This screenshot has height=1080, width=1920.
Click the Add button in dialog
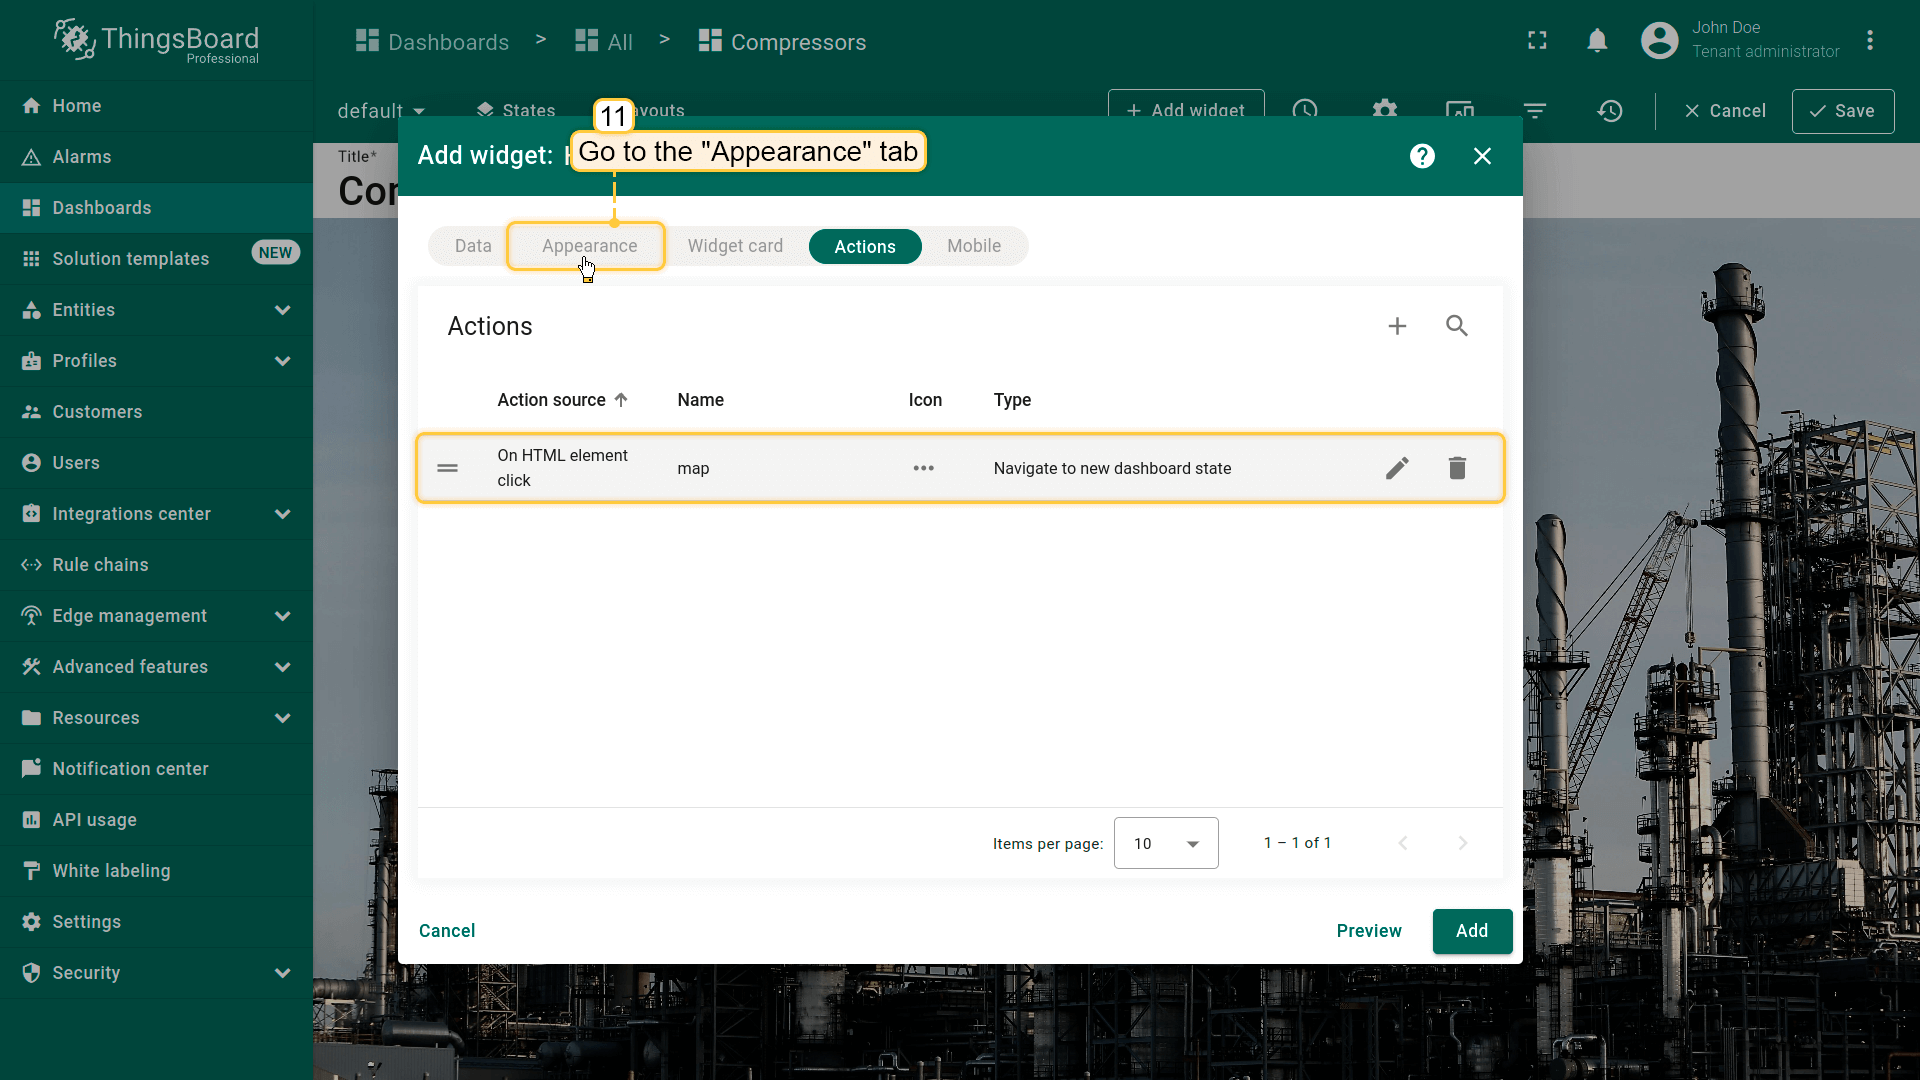pyautogui.click(x=1471, y=931)
